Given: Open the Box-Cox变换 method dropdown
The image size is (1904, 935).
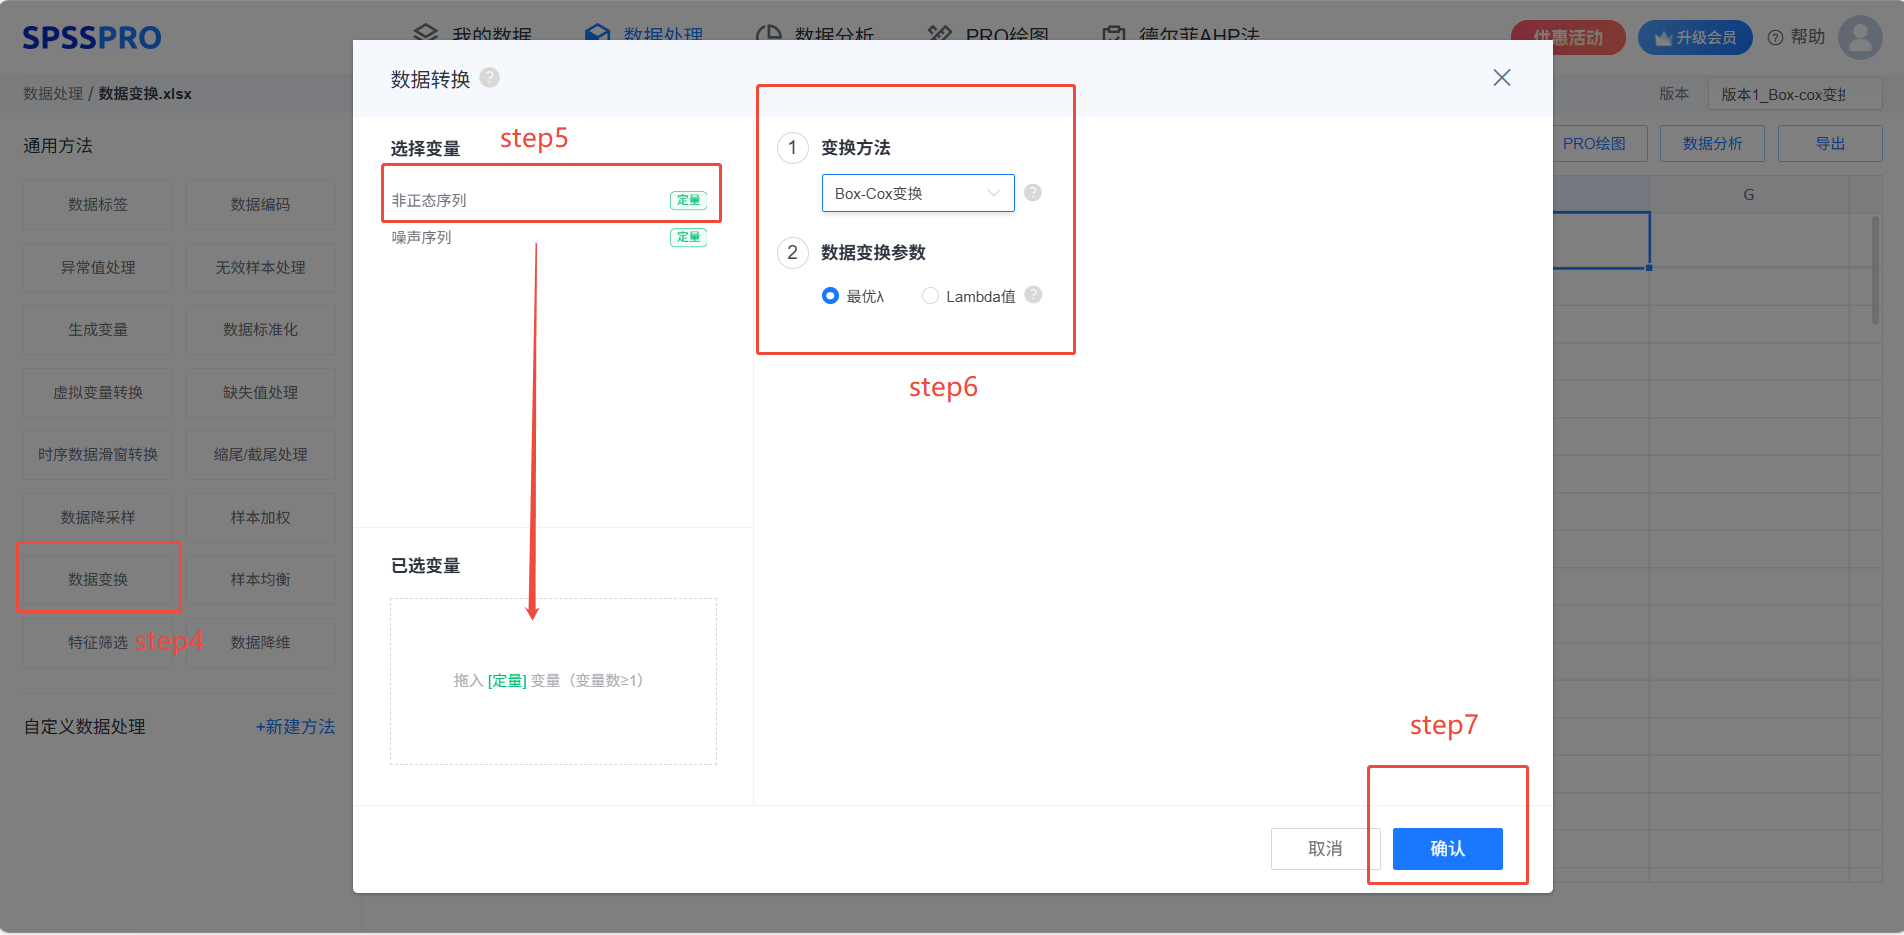Looking at the screenshot, I should (x=917, y=193).
